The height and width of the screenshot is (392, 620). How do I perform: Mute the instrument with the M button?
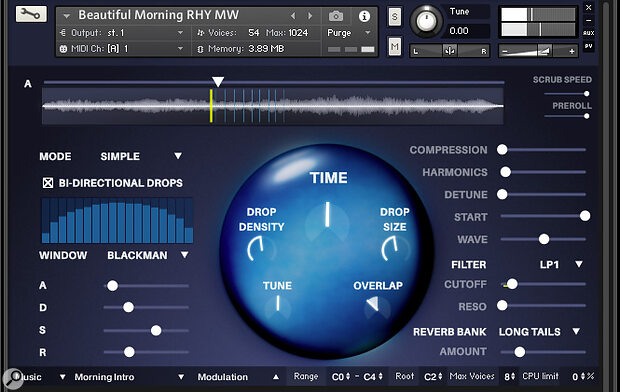click(x=394, y=47)
